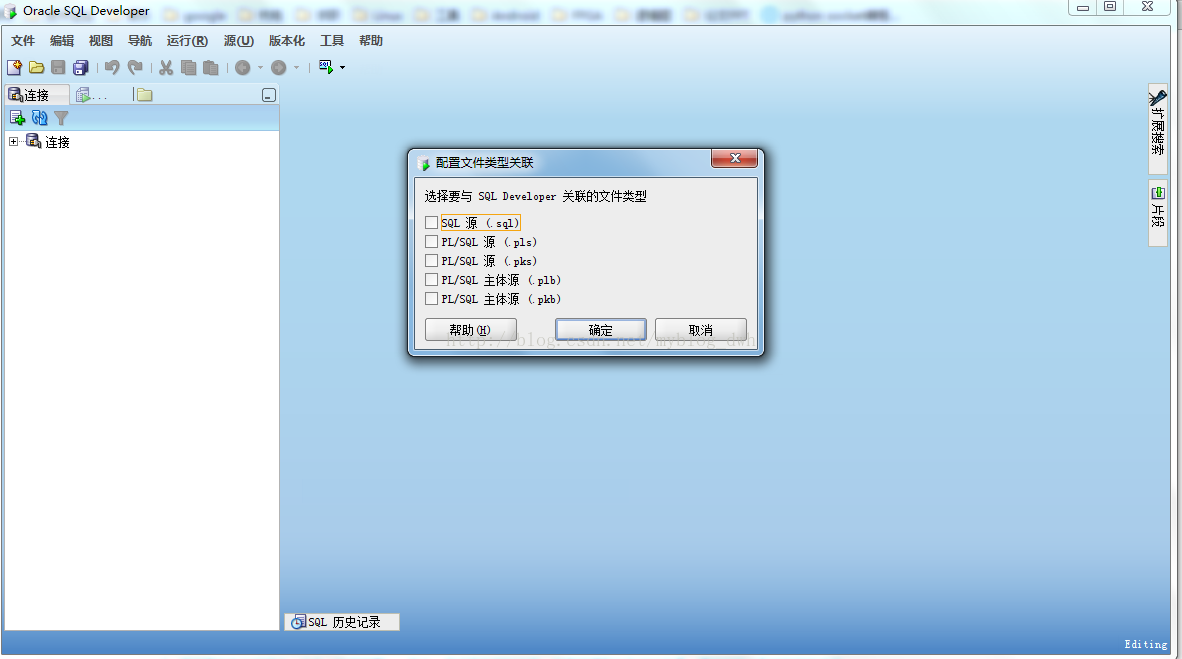Screen dimensions: 1182x659
Task: Open SQL Worksheet dropdown arrow
Action: 342,68
